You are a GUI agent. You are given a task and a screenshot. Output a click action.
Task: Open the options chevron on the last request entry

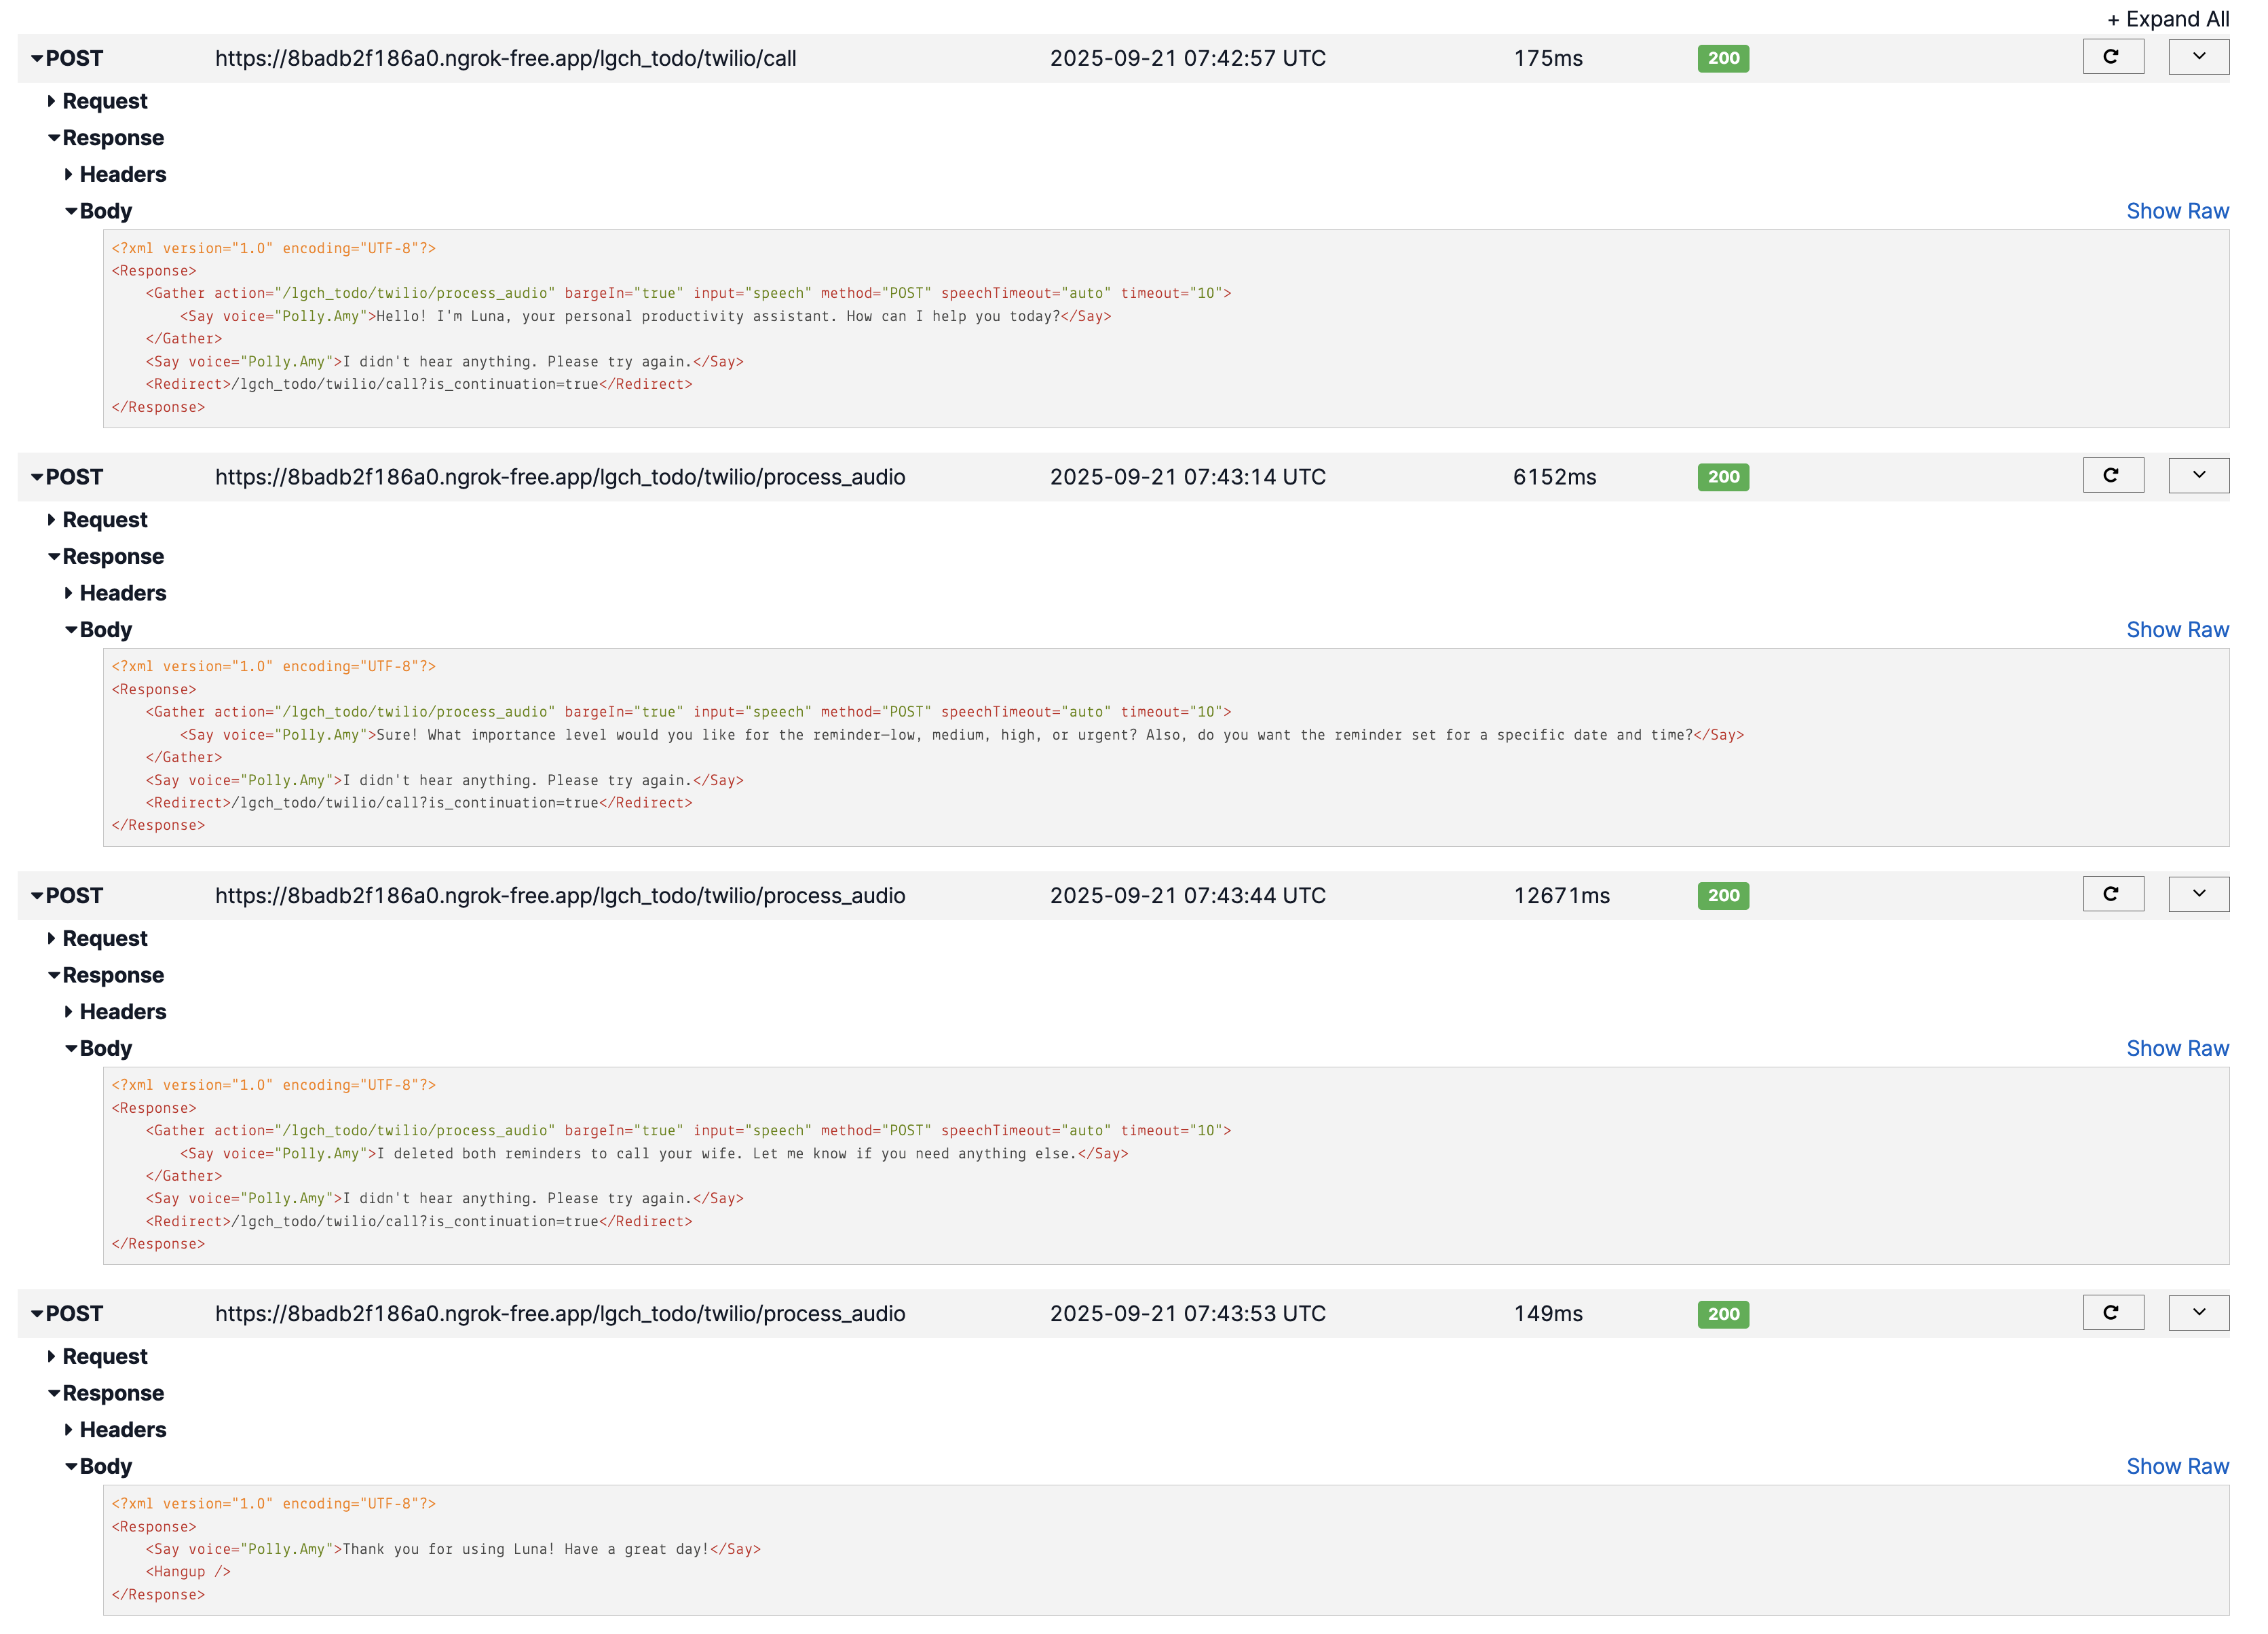tap(2198, 1312)
